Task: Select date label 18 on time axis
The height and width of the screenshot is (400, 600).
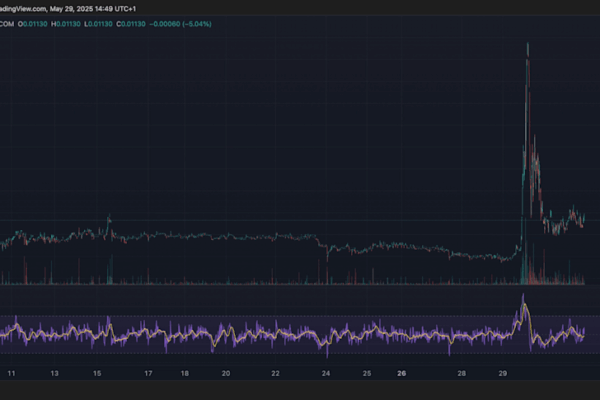Action: pos(184,373)
